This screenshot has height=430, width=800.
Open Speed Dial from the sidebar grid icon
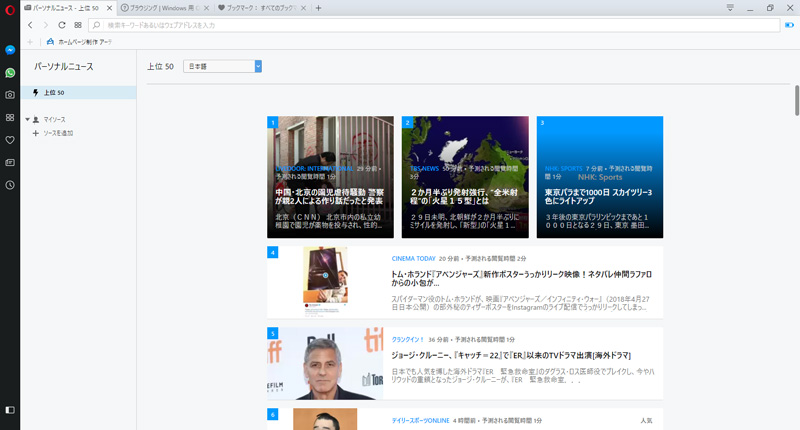pyautogui.click(x=10, y=117)
